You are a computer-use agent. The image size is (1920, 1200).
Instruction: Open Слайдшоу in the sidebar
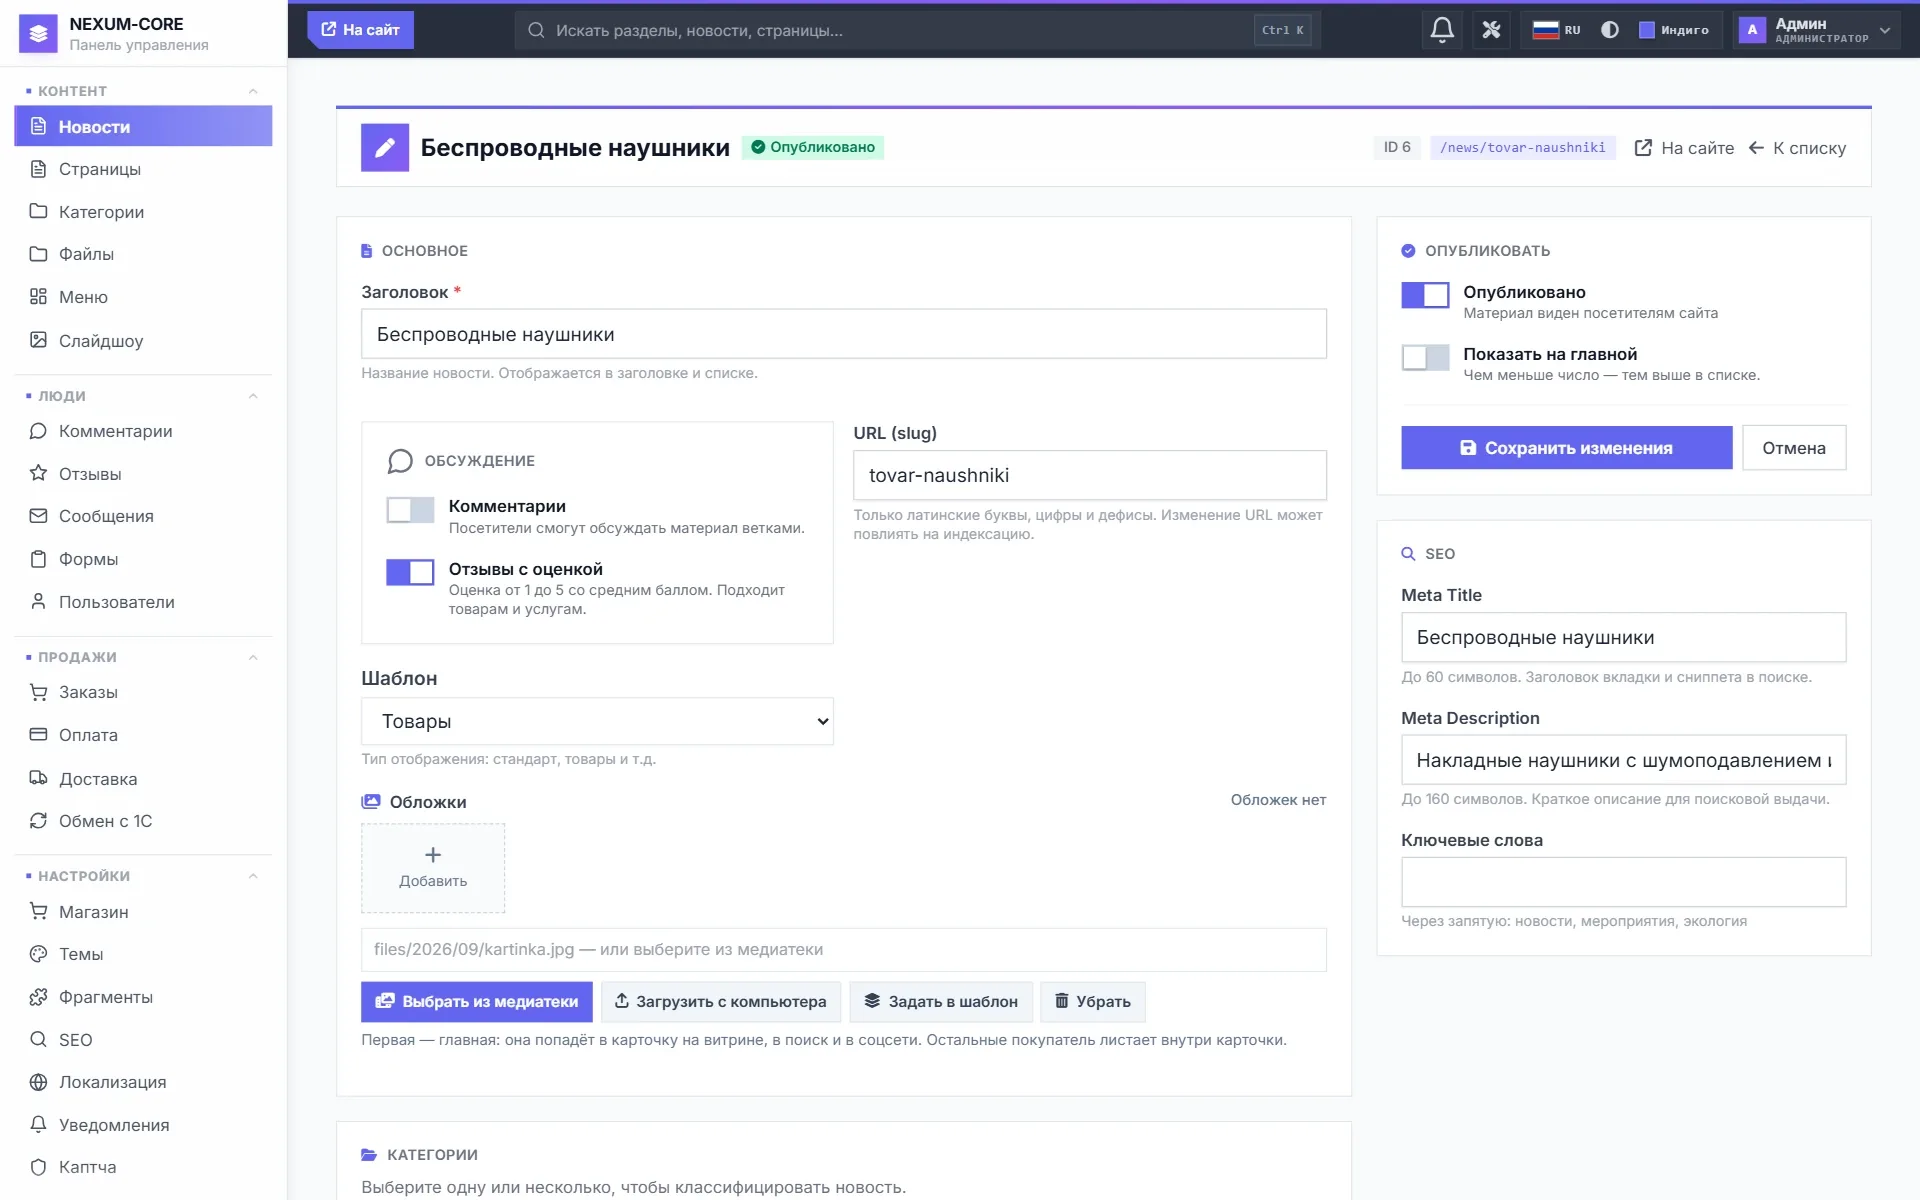coord(143,340)
